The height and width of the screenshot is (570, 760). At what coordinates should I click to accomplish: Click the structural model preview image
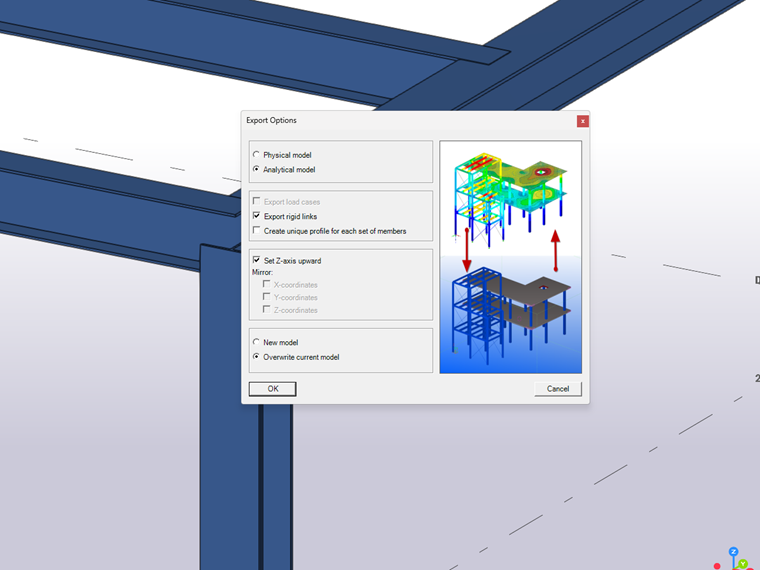point(510,257)
